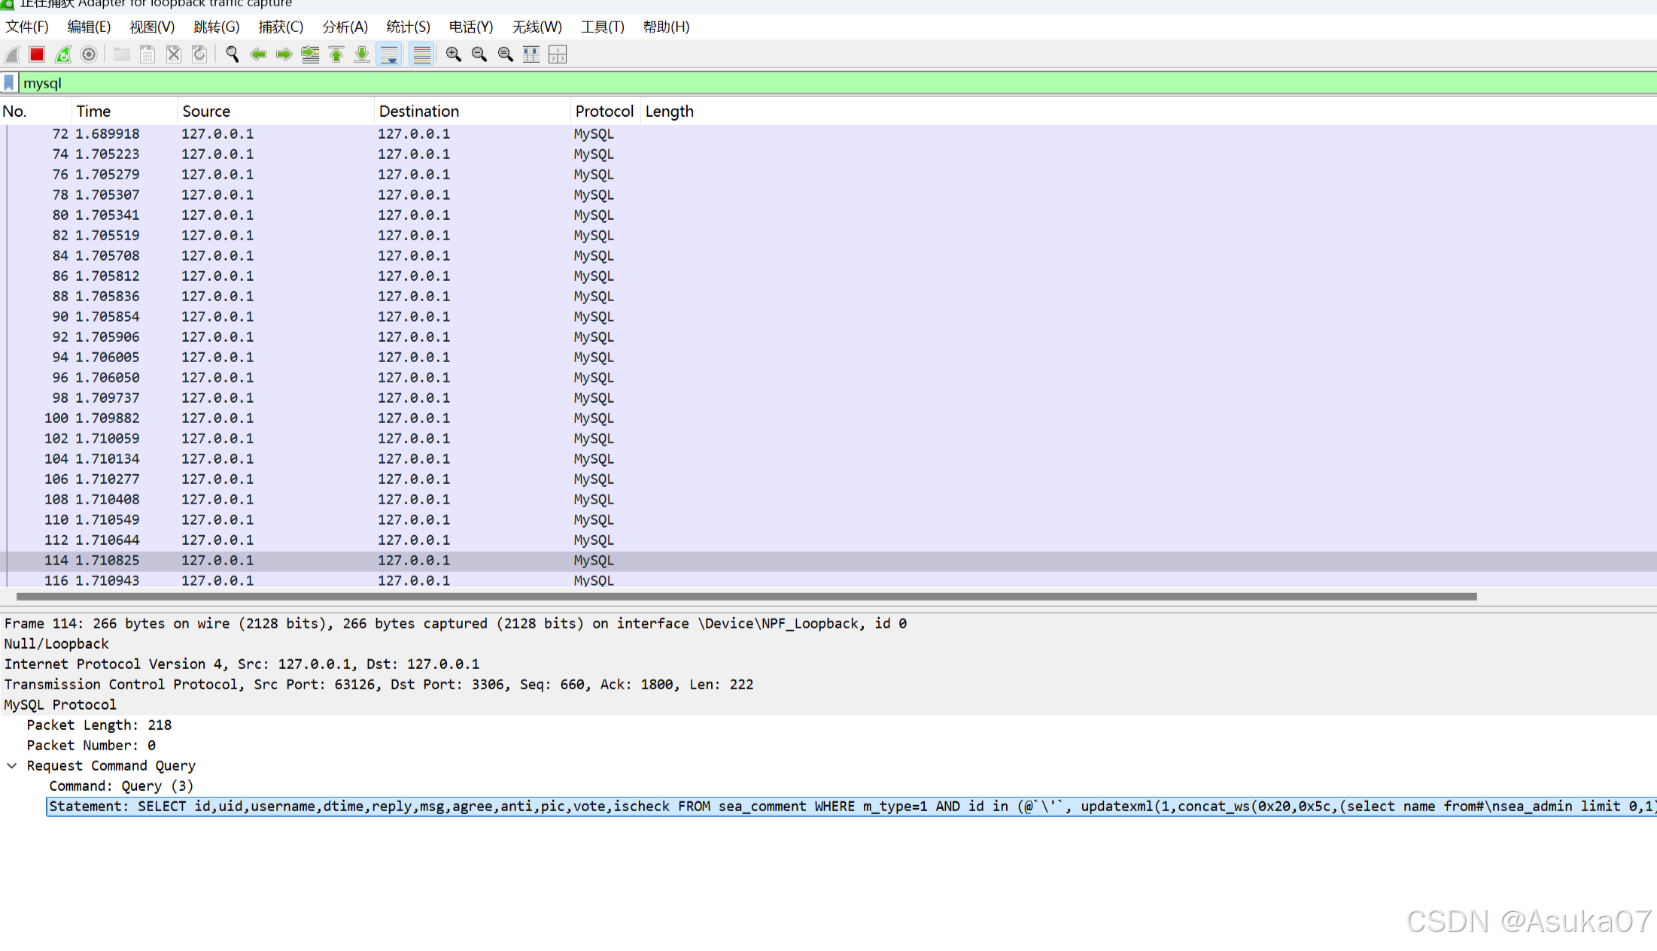Click the display filter bookmark icon
This screenshot has width=1657, height=951.
point(9,83)
